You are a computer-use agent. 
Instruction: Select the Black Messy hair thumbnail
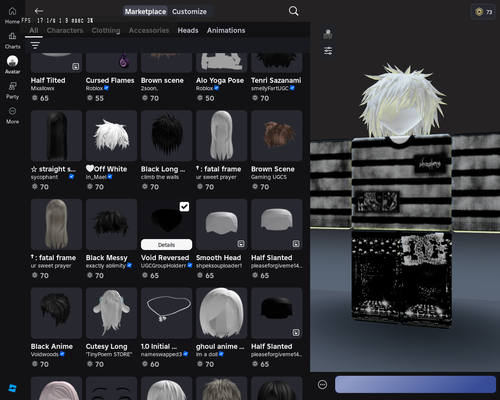(x=111, y=224)
